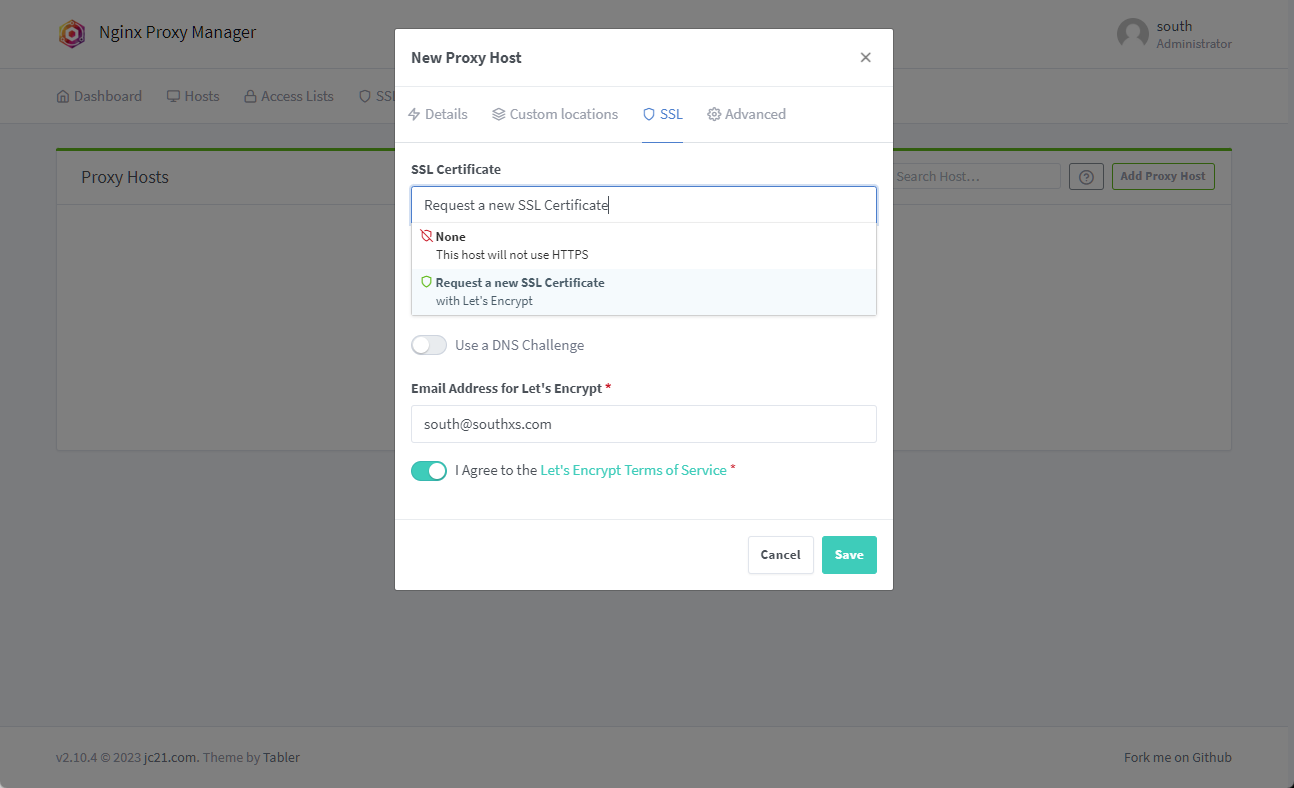Click the Let's Encrypt email address field
This screenshot has width=1294, height=788.
pos(643,424)
